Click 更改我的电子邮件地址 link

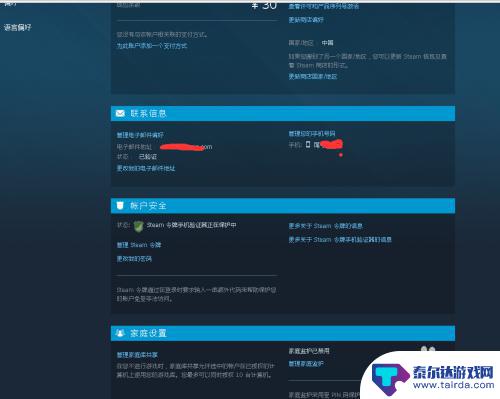click(146, 168)
